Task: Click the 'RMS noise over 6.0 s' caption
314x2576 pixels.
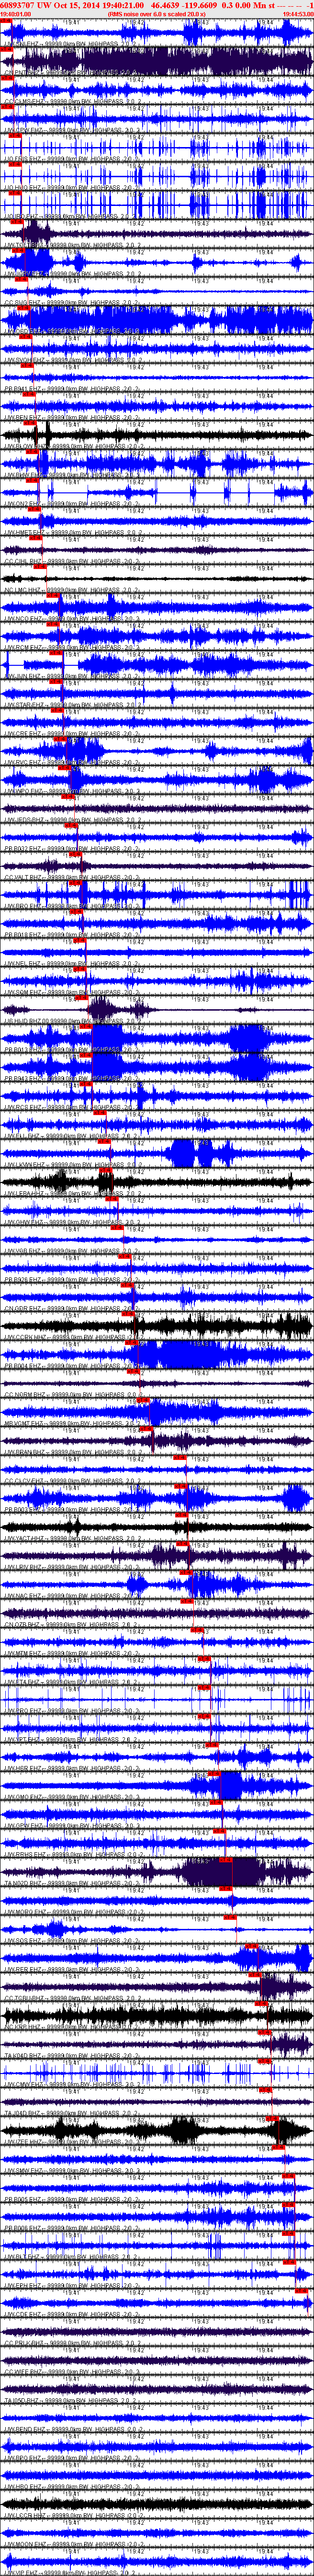Action: (138, 14)
